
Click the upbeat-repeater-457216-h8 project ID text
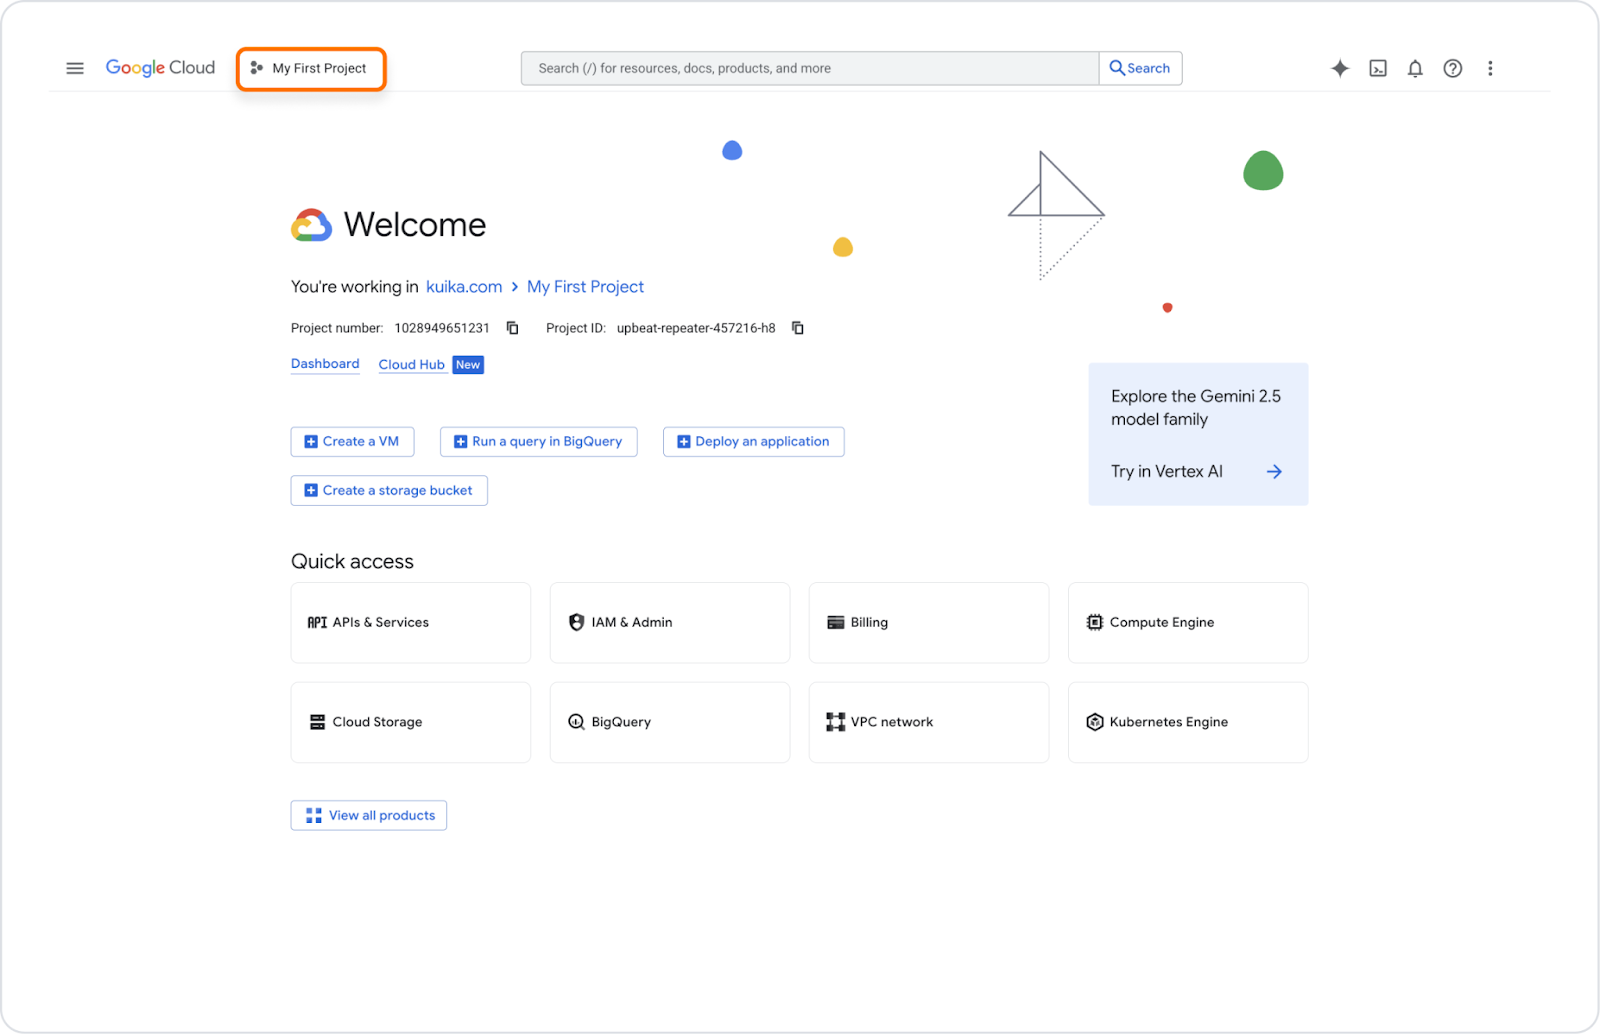tap(696, 328)
